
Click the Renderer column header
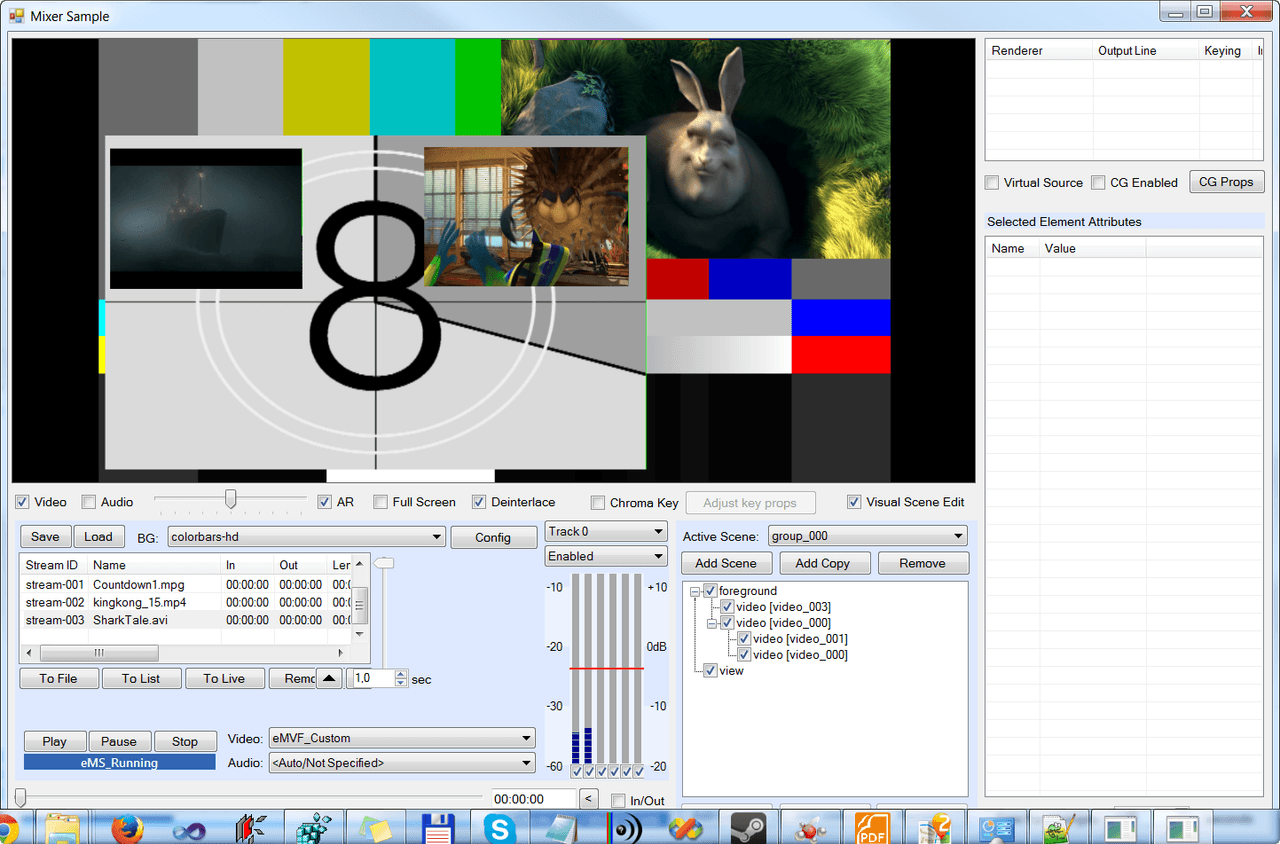pos(1039,51)
